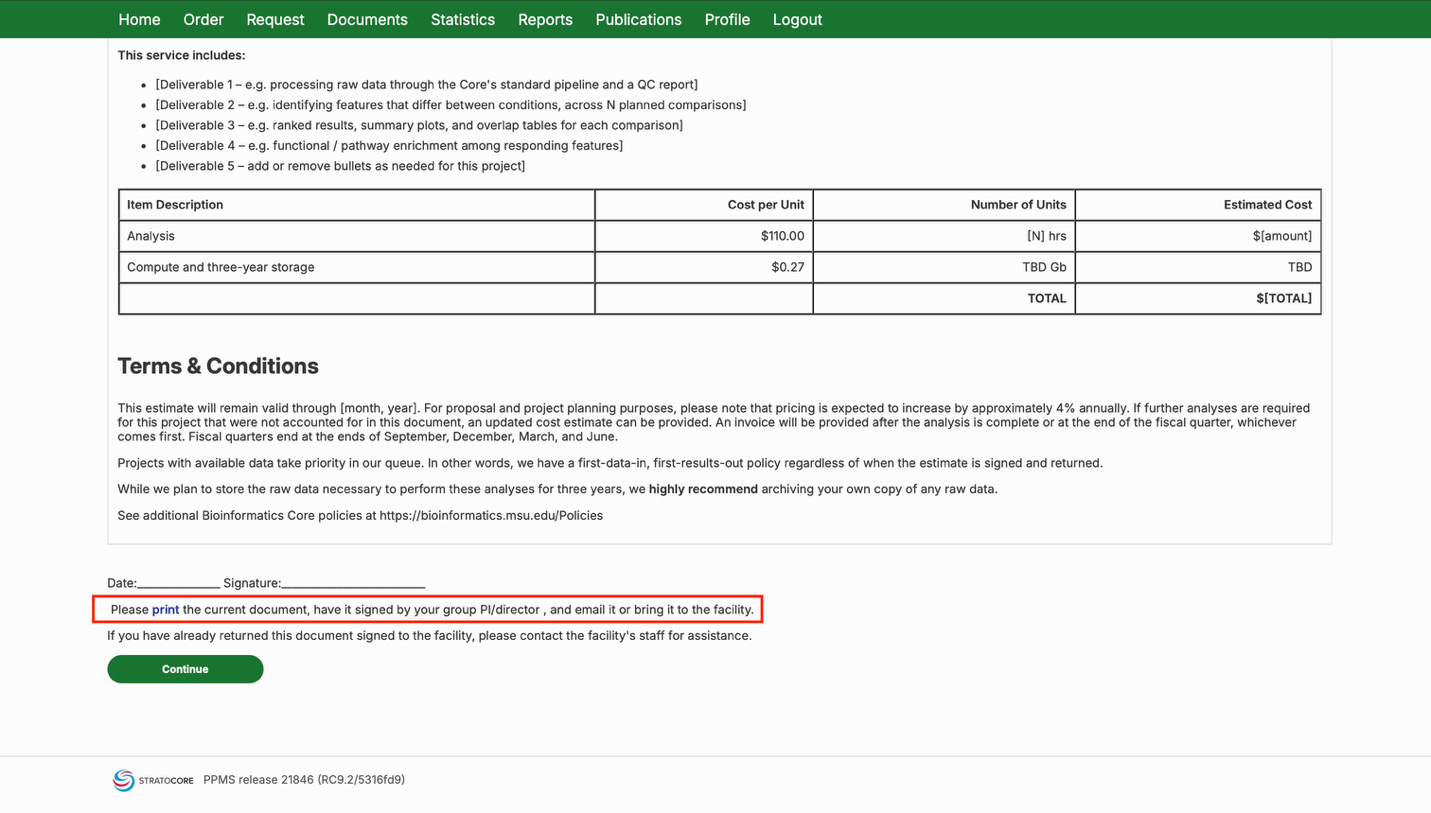Select the Cost per Unit column header

(x=704, y=205)
